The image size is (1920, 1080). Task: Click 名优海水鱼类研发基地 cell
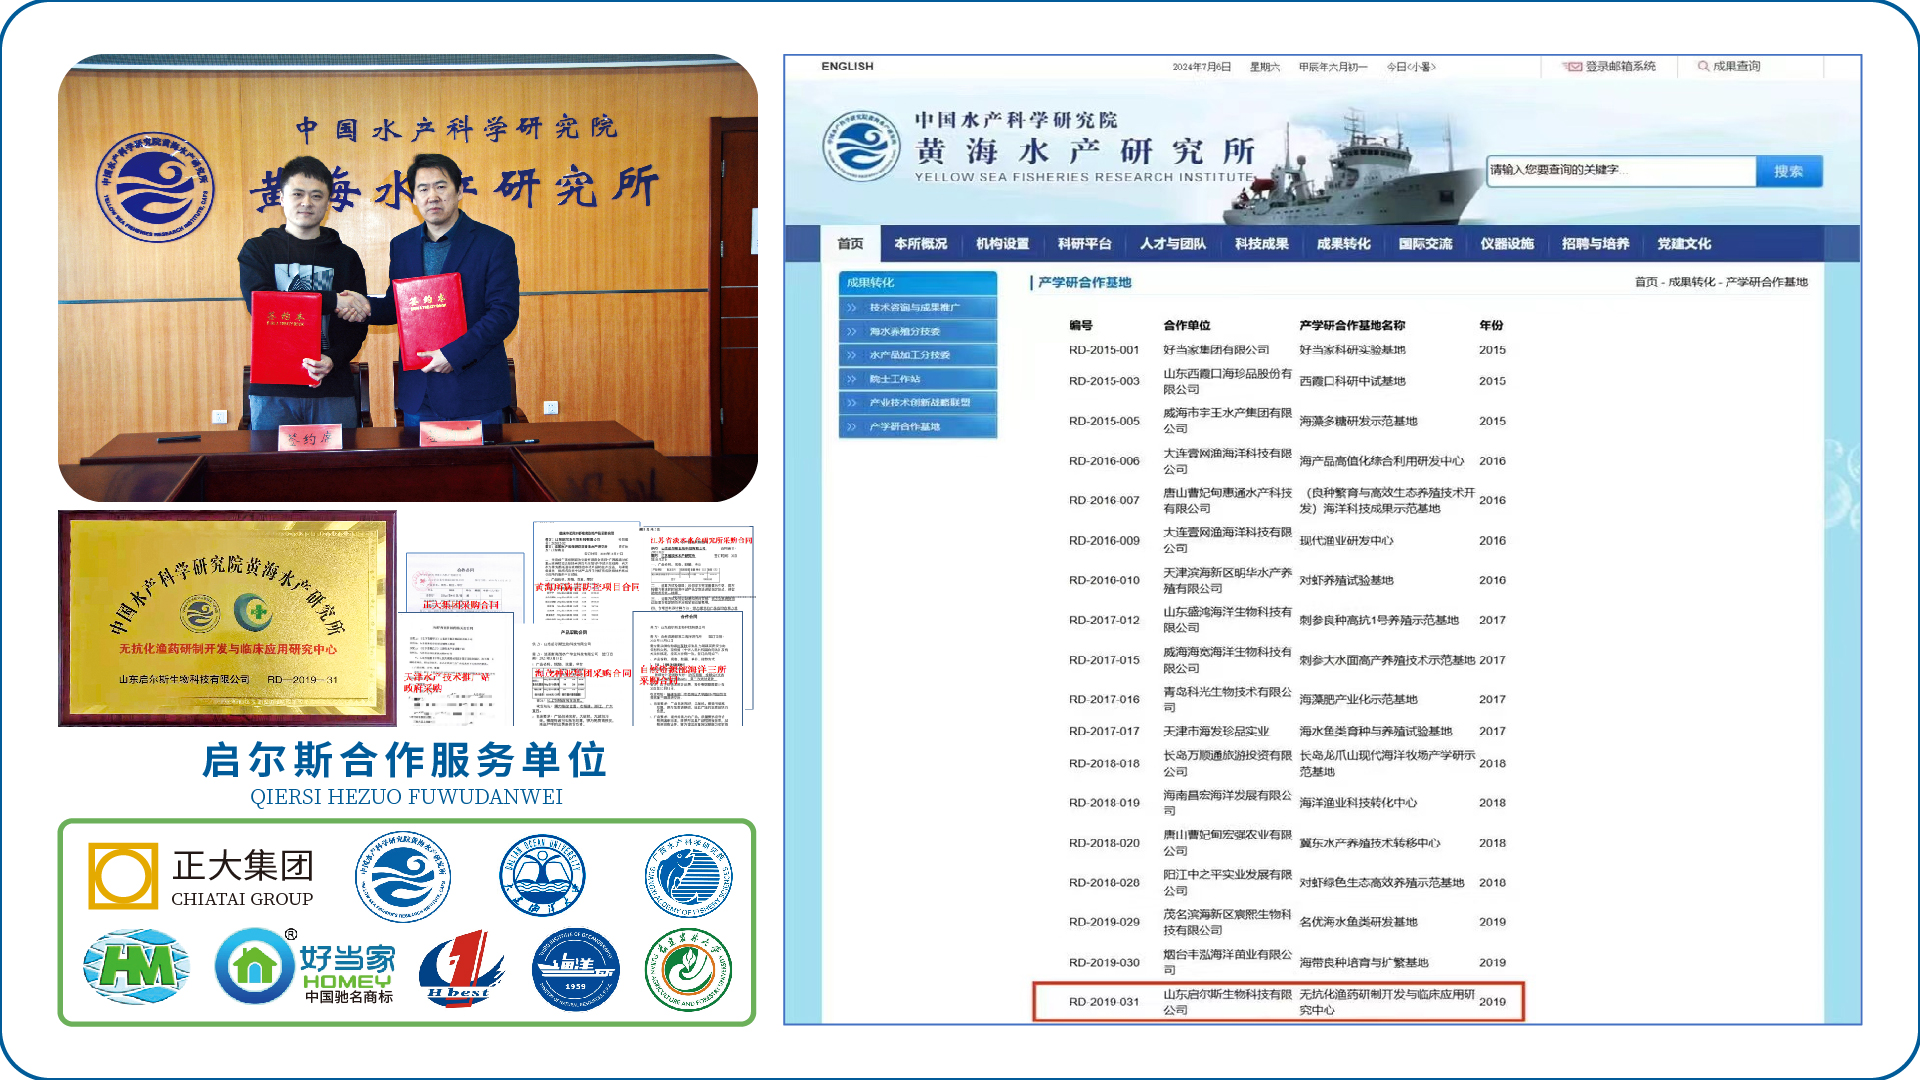[1358, 922]
